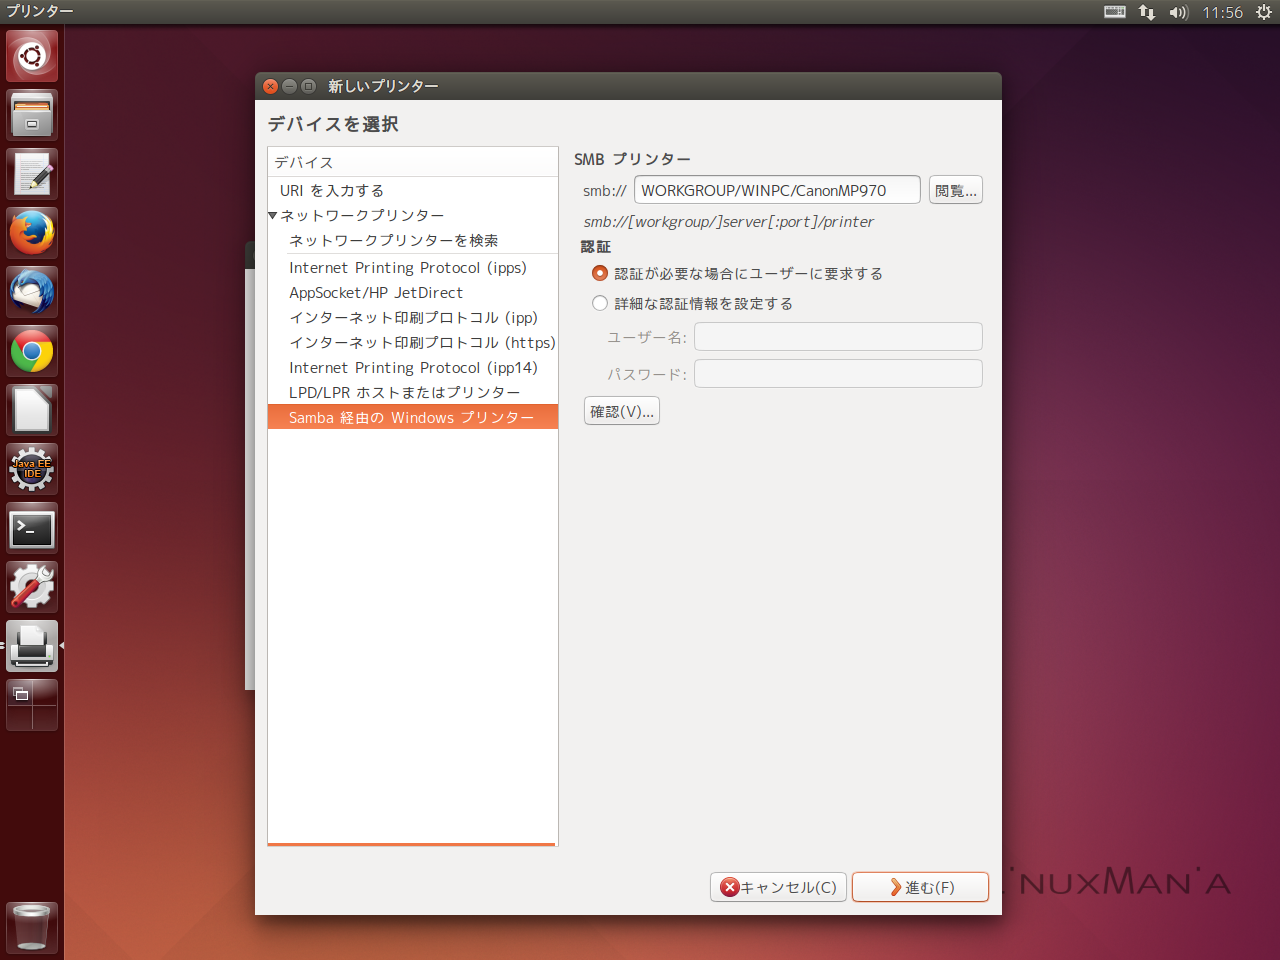Click the キャンセル(C) button

tap(779, 887)
